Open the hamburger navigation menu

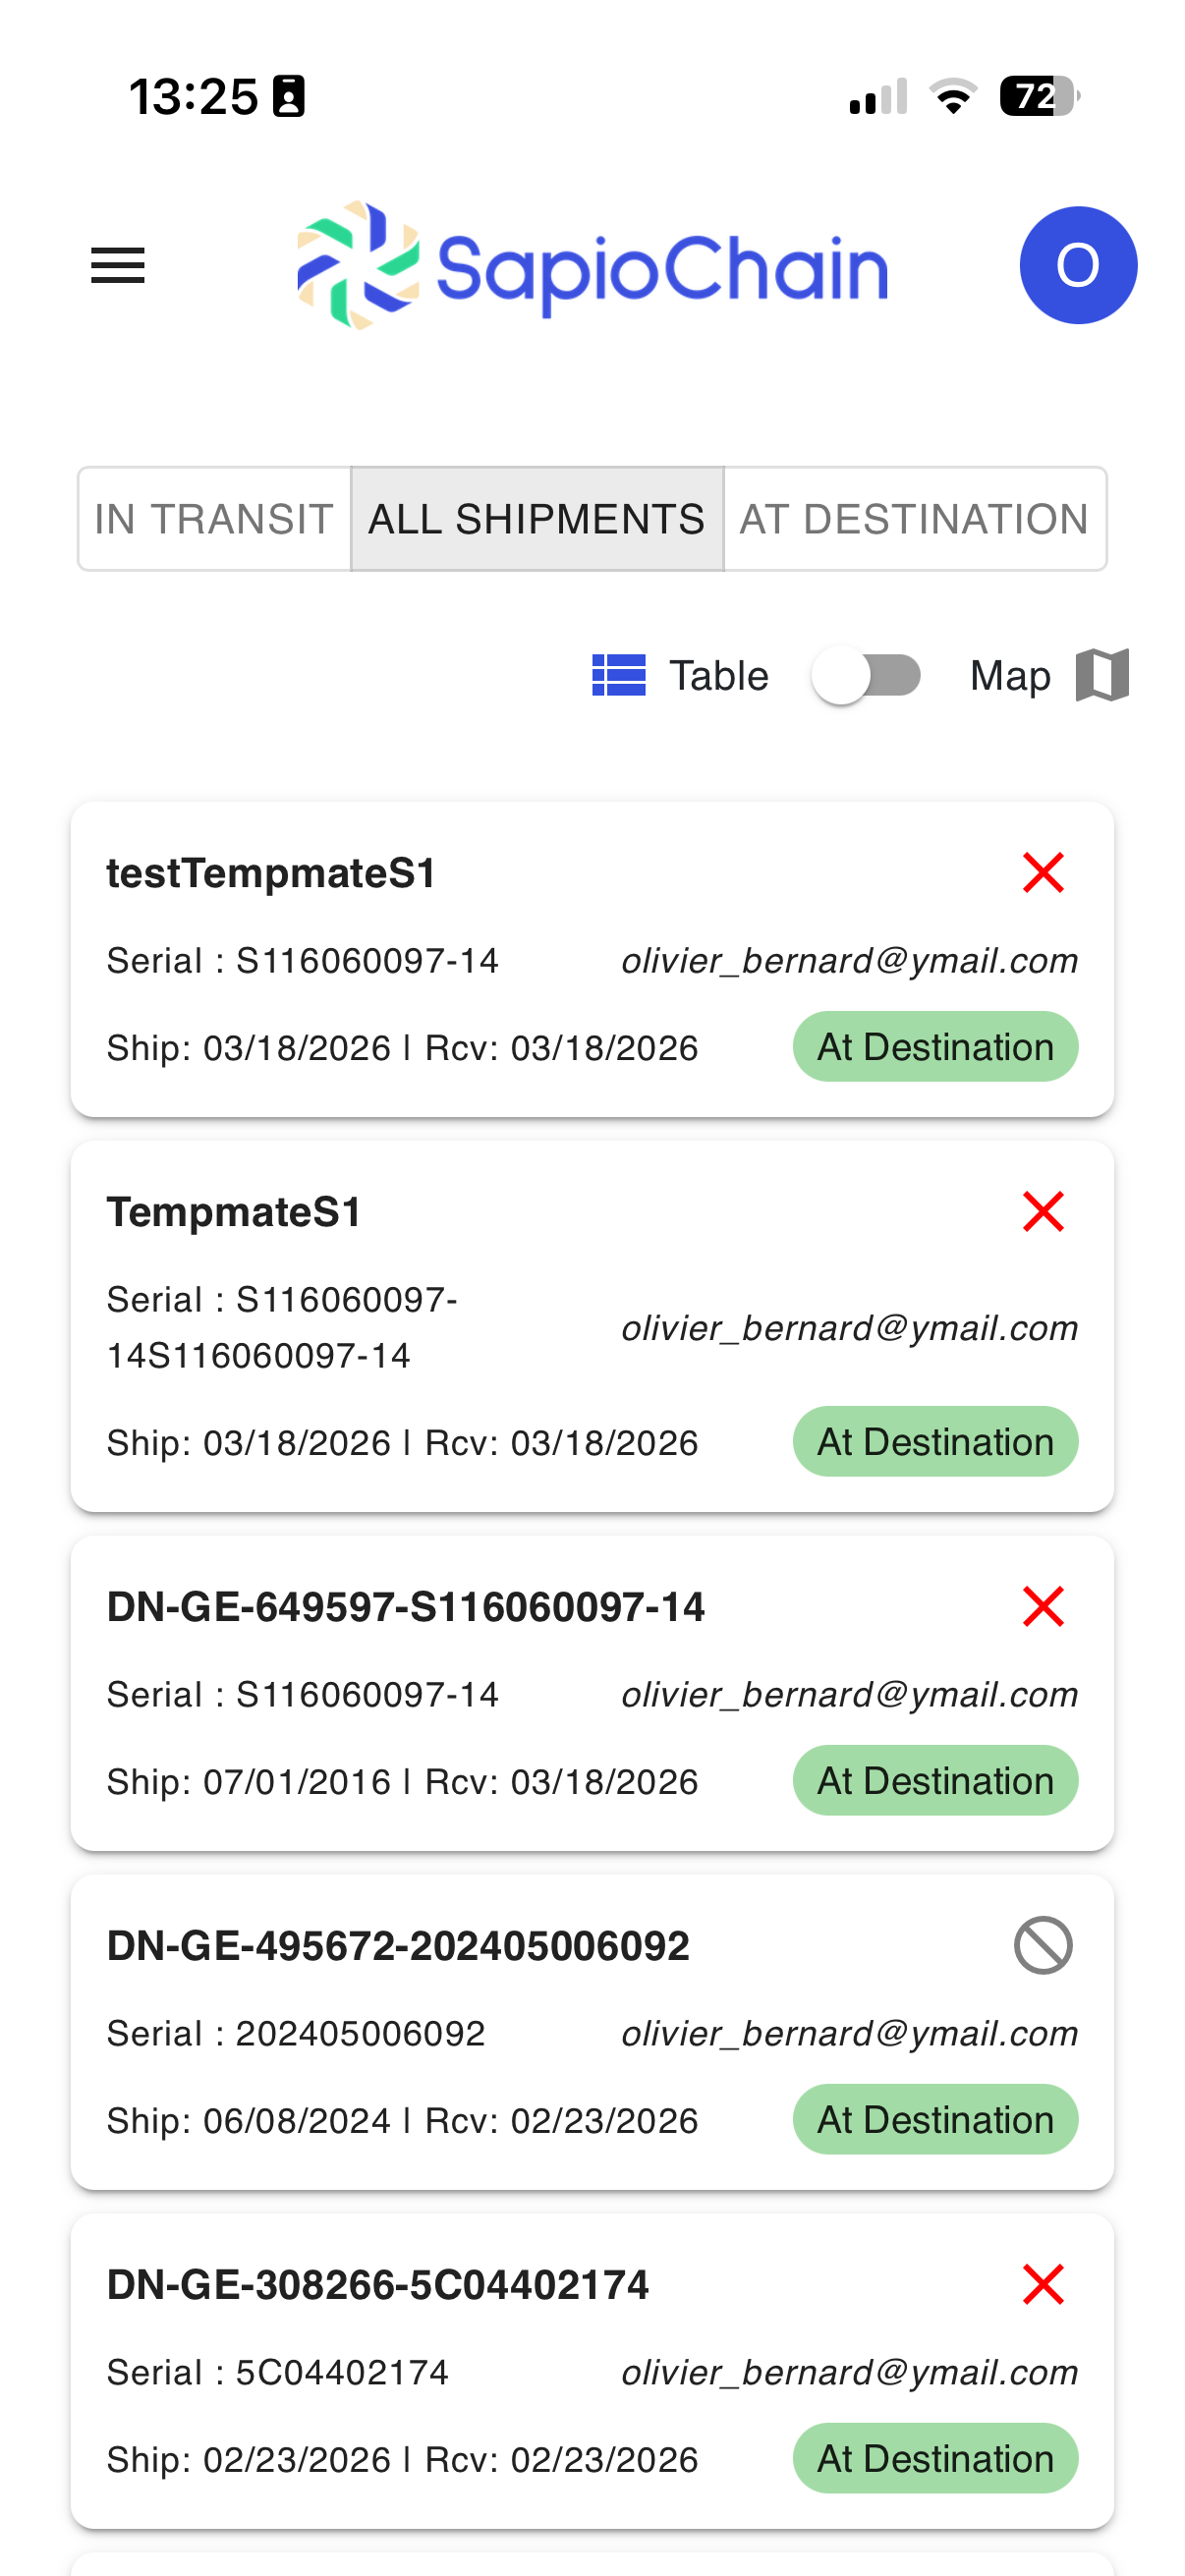(118, 266)
